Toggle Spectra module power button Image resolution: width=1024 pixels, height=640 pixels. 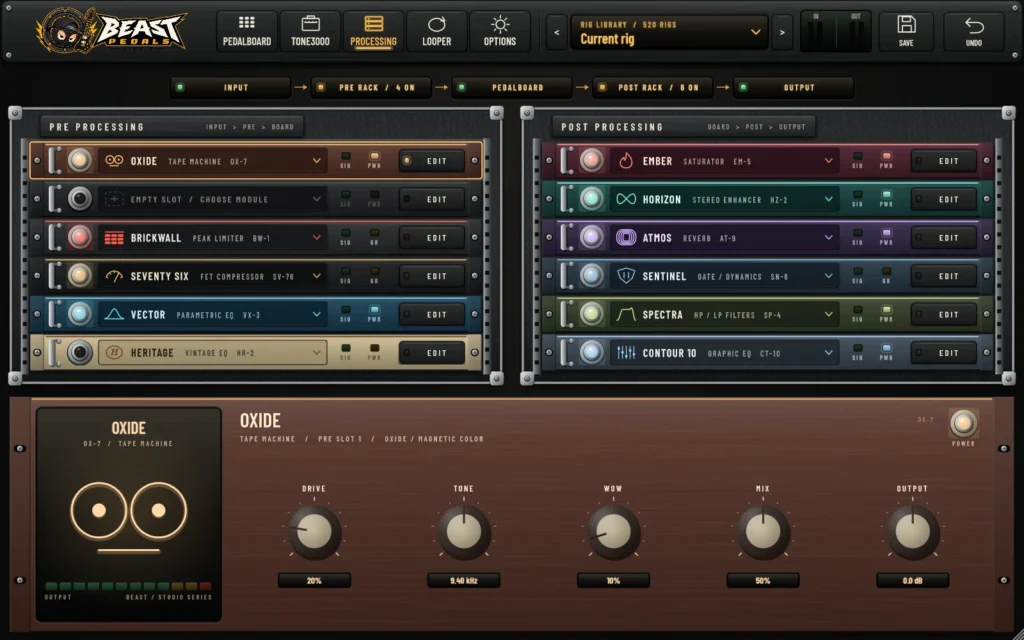point(592,315)
